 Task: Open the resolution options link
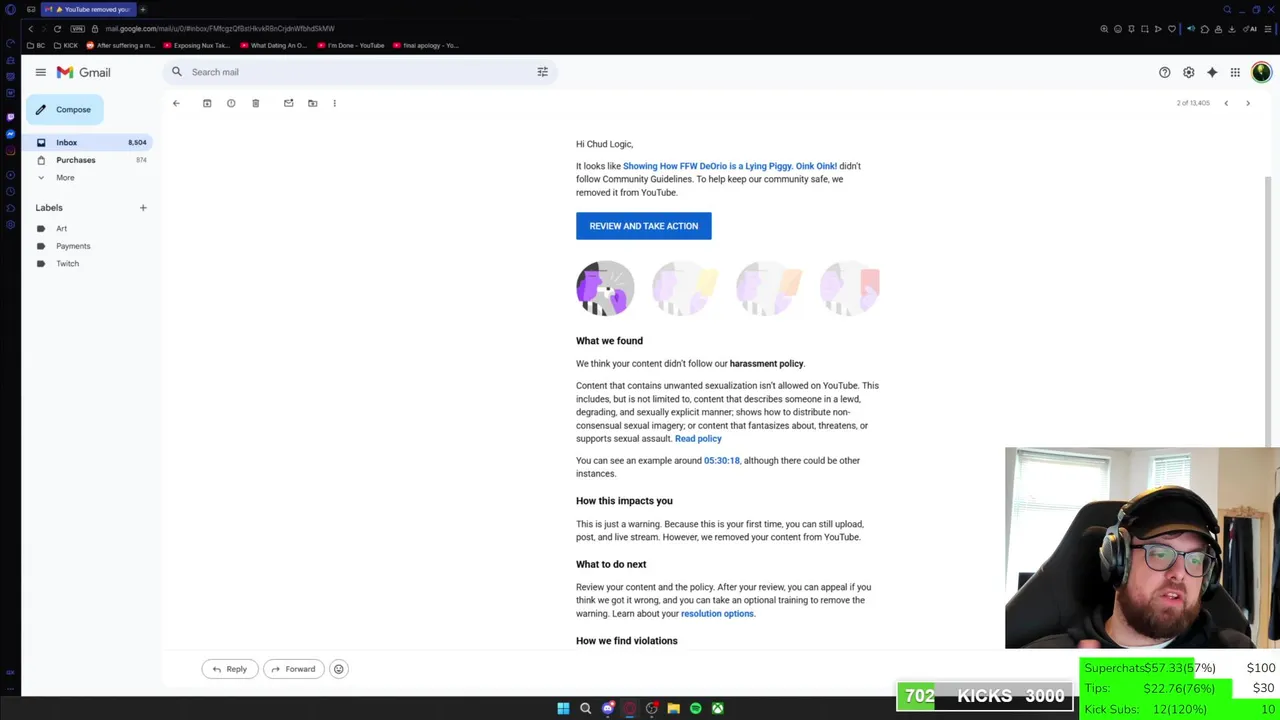[717, 614]
